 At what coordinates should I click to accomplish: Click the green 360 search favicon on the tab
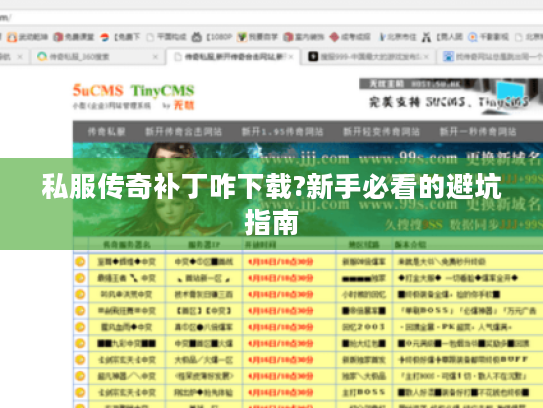[x=42, y=56]
